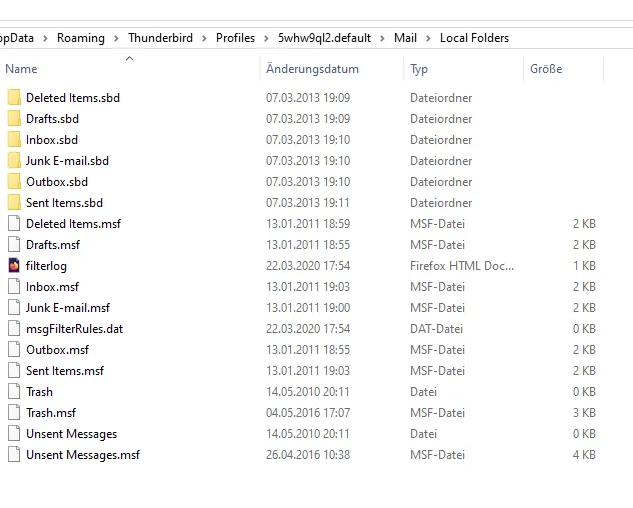Click the 3 KB size value

584,413
